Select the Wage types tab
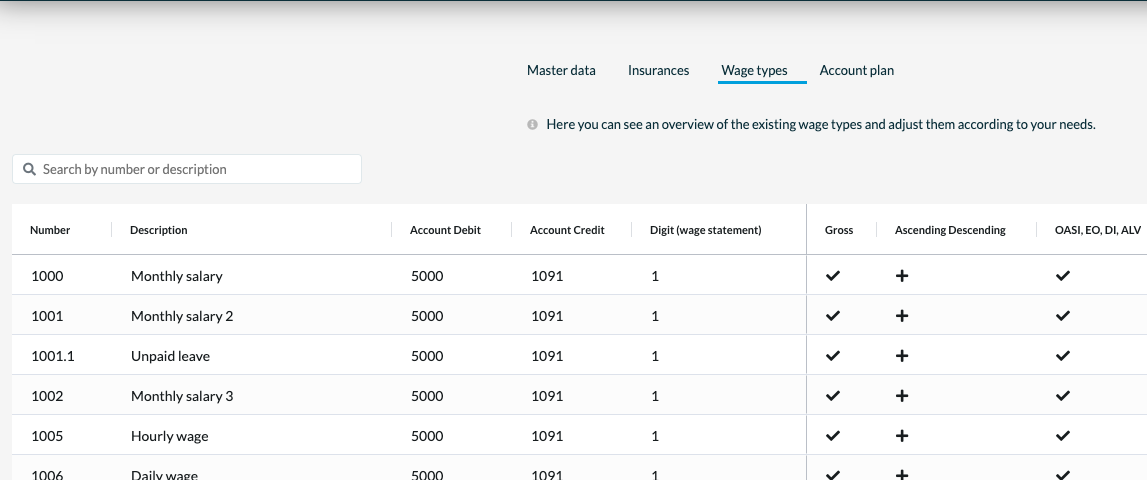1147x480 pixels. (754, 70)
